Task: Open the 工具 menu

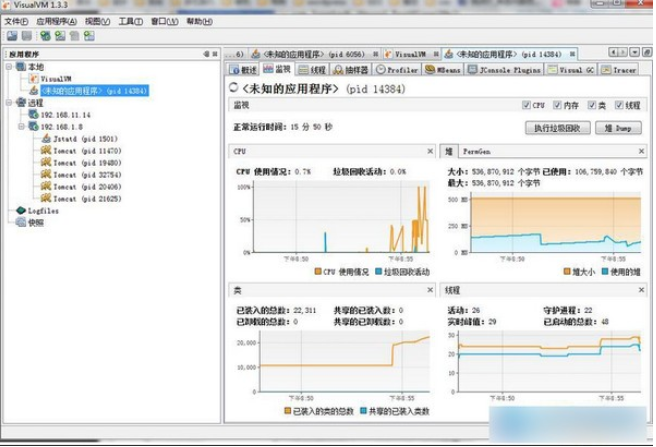Action: (131, 21)
